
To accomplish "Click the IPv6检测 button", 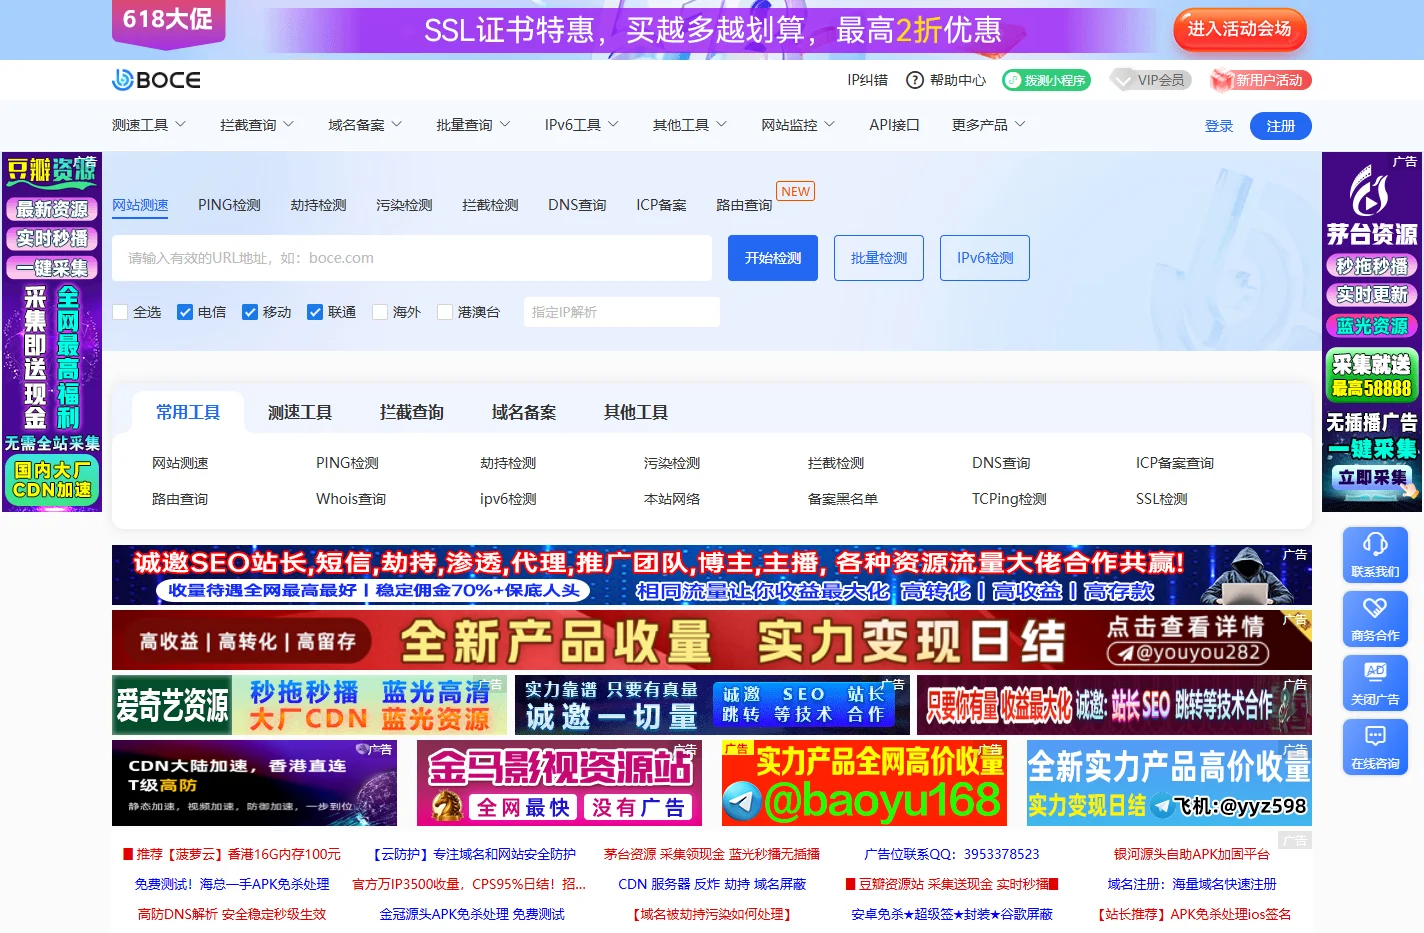I will 985,258.
